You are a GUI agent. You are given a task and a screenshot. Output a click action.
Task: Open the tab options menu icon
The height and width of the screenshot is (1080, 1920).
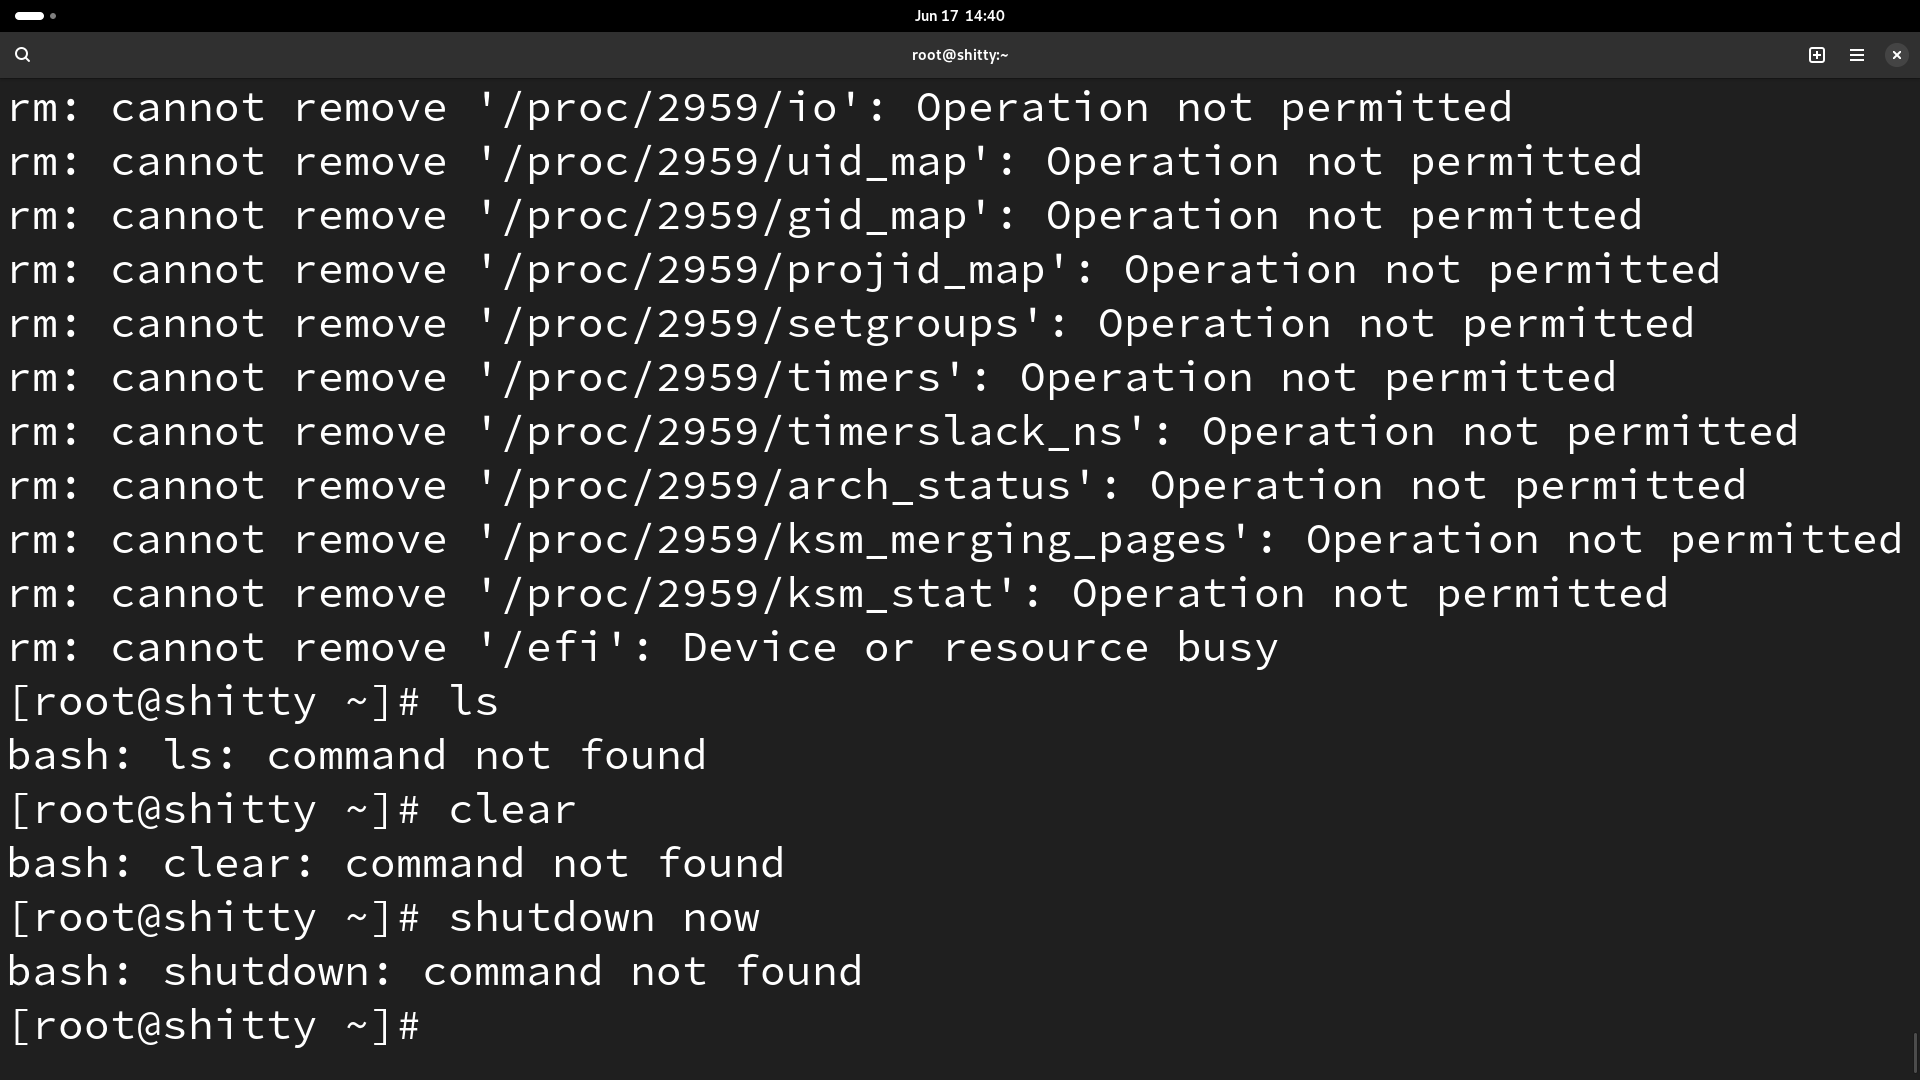pyautogui.click(x=1857, y=54)
